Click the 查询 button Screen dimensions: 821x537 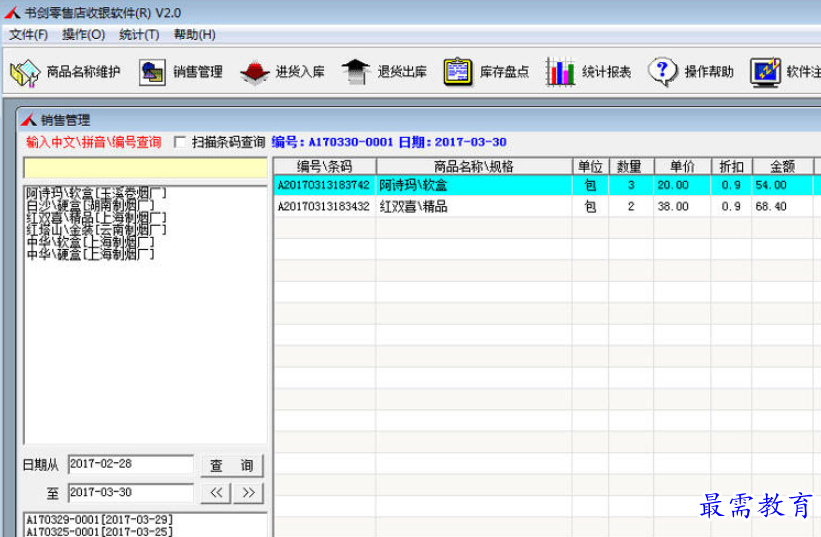[x=232, y=465]
